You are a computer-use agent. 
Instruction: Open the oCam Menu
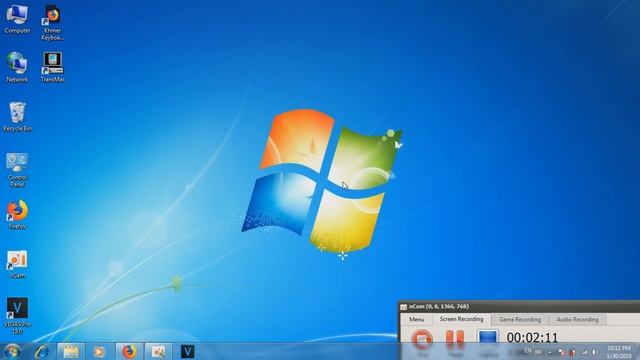[416, 320]
